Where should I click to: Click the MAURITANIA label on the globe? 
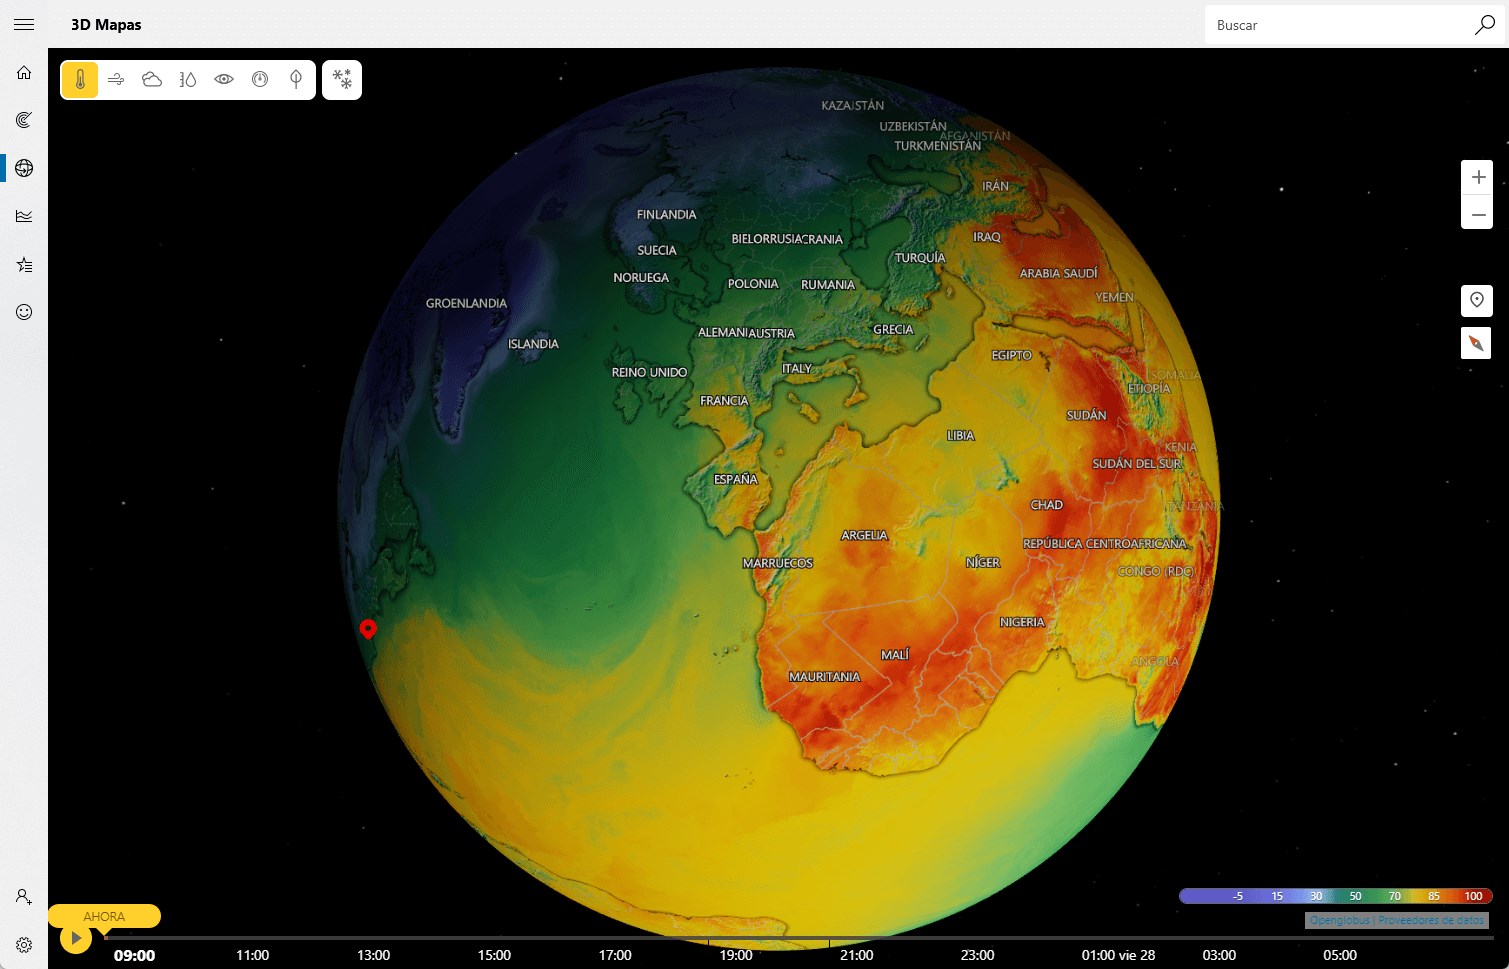click(824, 677)
